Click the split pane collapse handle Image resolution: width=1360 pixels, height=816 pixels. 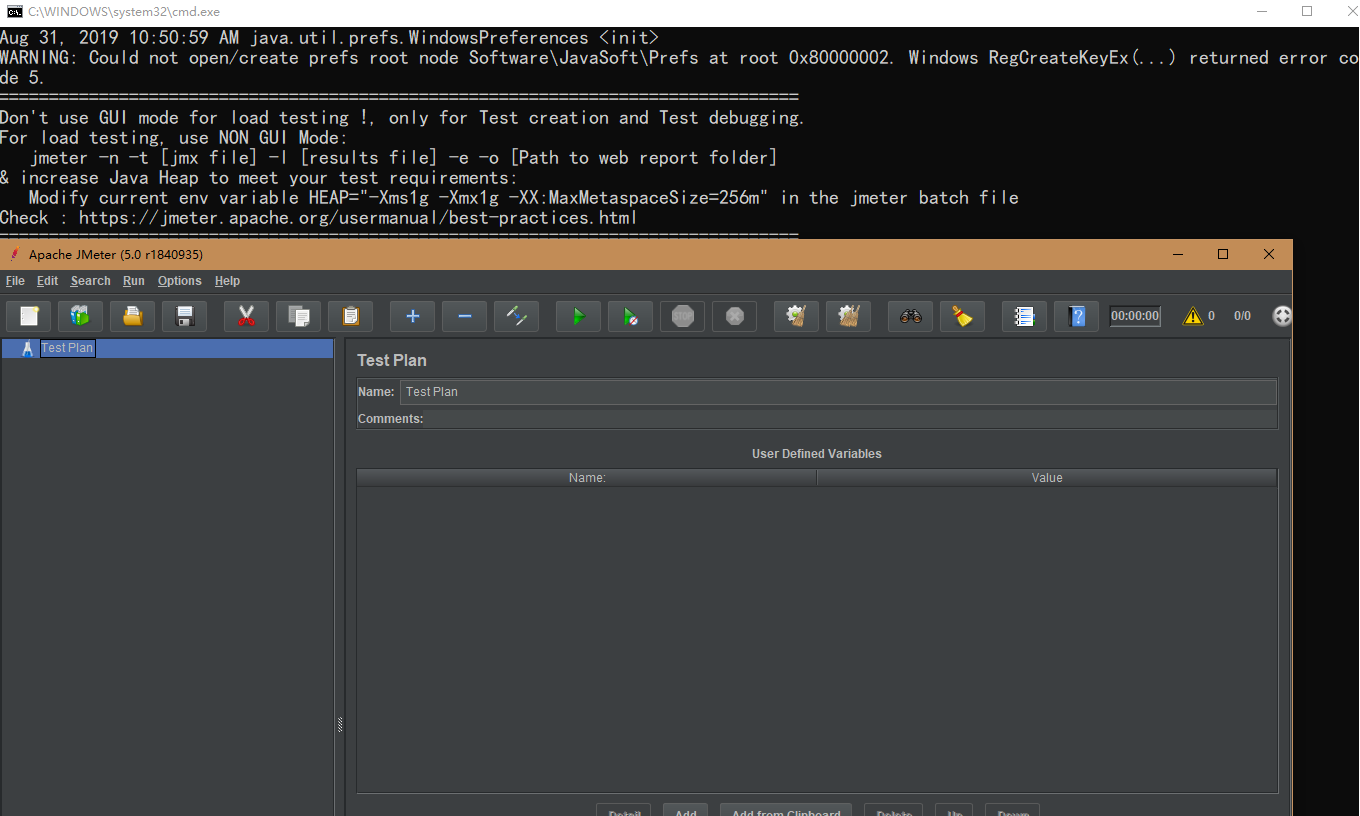click(x=340, y=725)
